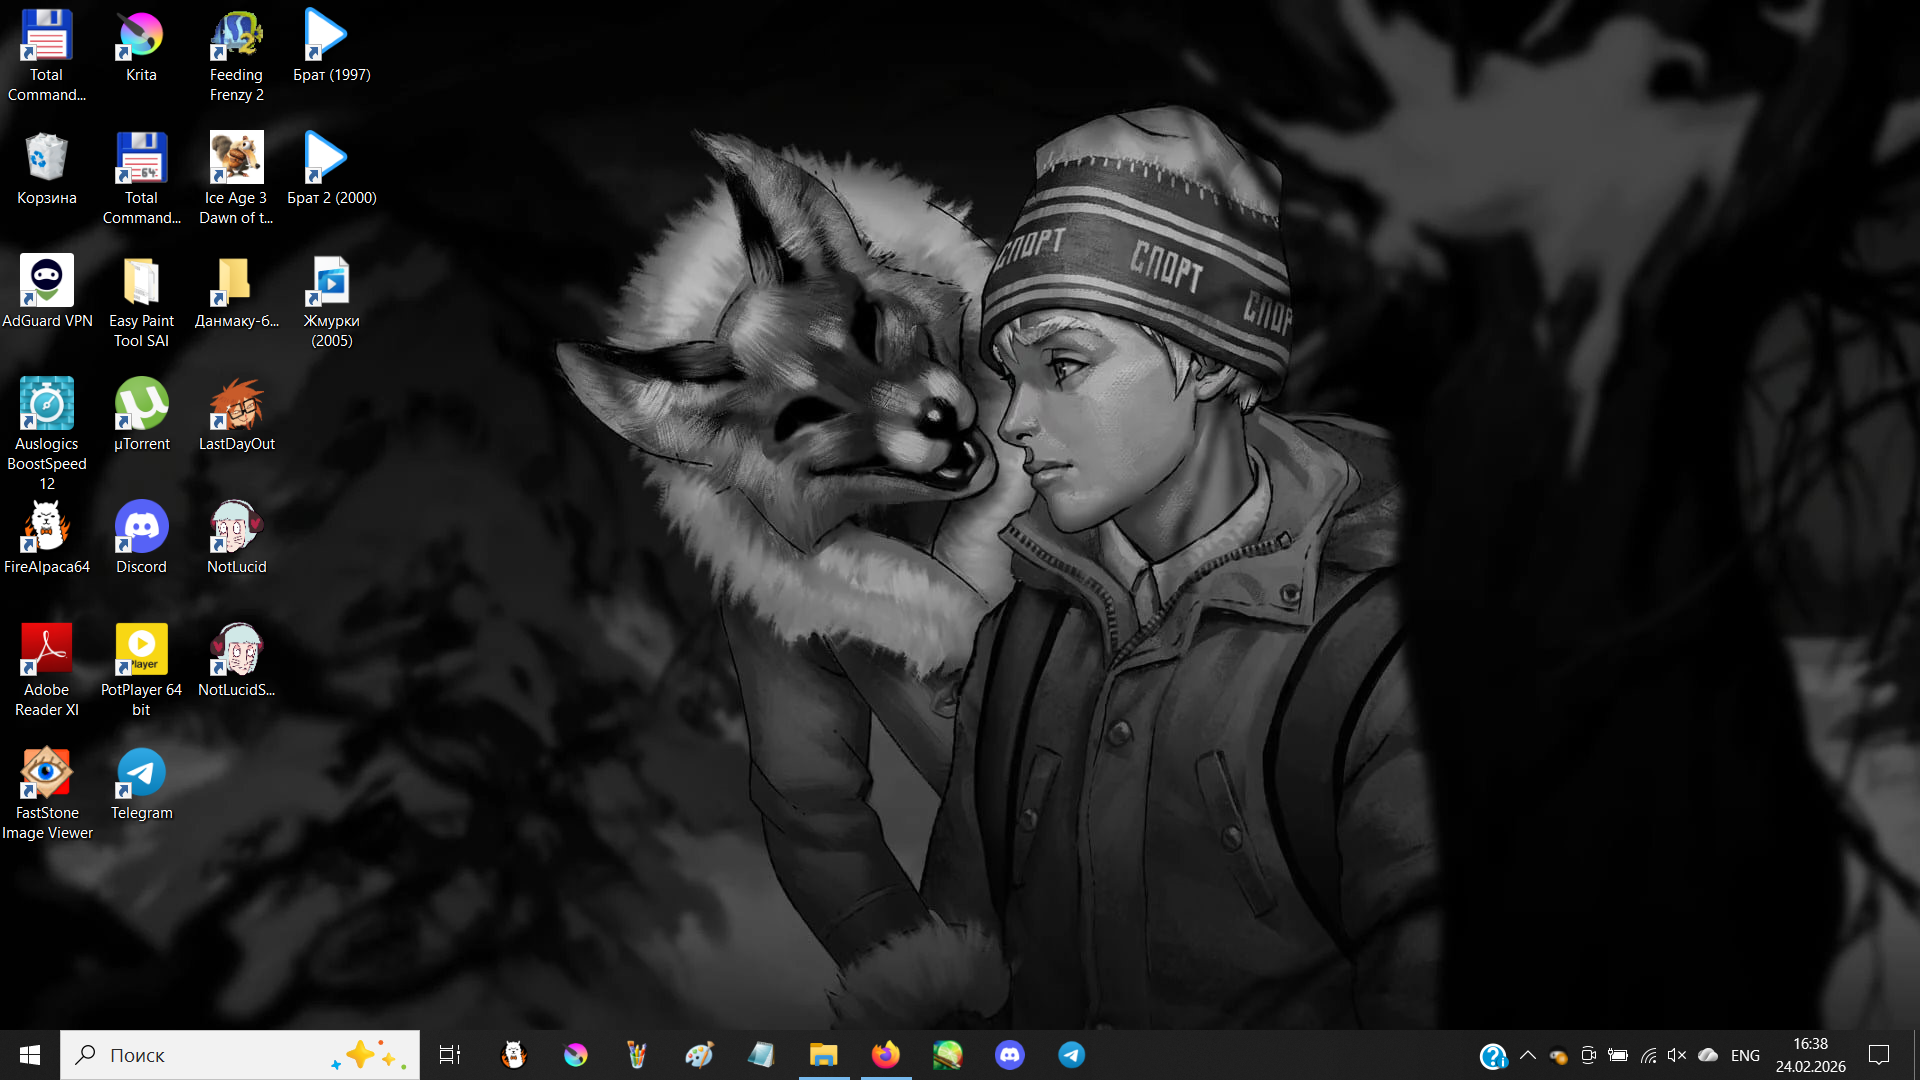Open Task View button
The image size is (1920, 1080).
click(x=450, y=1055)
